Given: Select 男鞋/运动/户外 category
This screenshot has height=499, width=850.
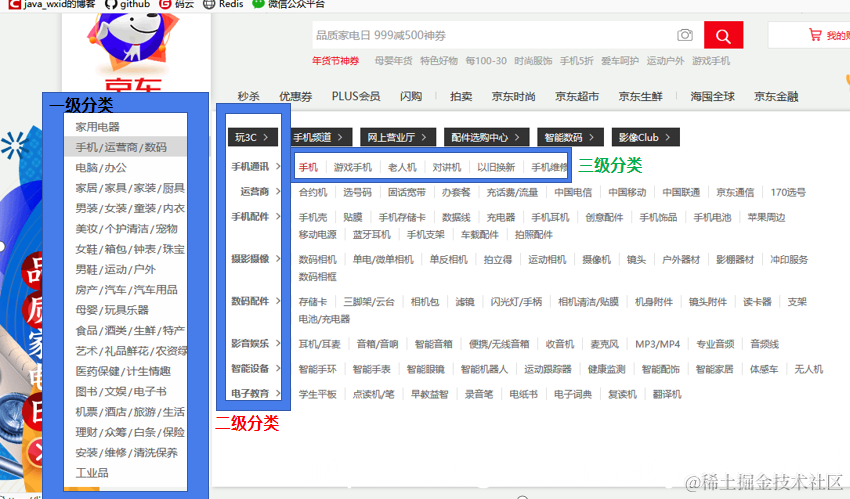Looking at the screenshot, I should point(115,269).
